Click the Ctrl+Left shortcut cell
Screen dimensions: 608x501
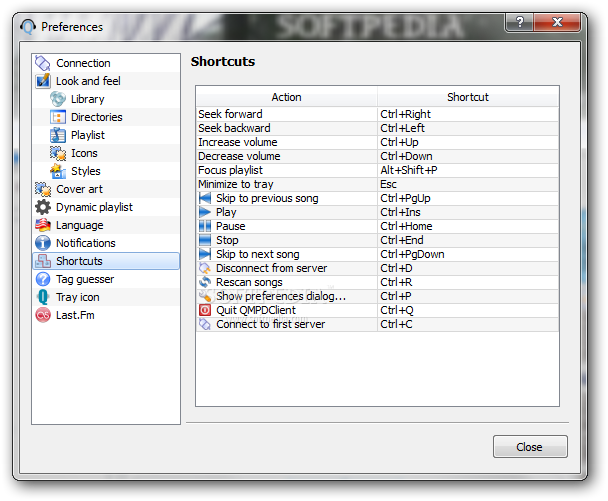pos(468,128)
